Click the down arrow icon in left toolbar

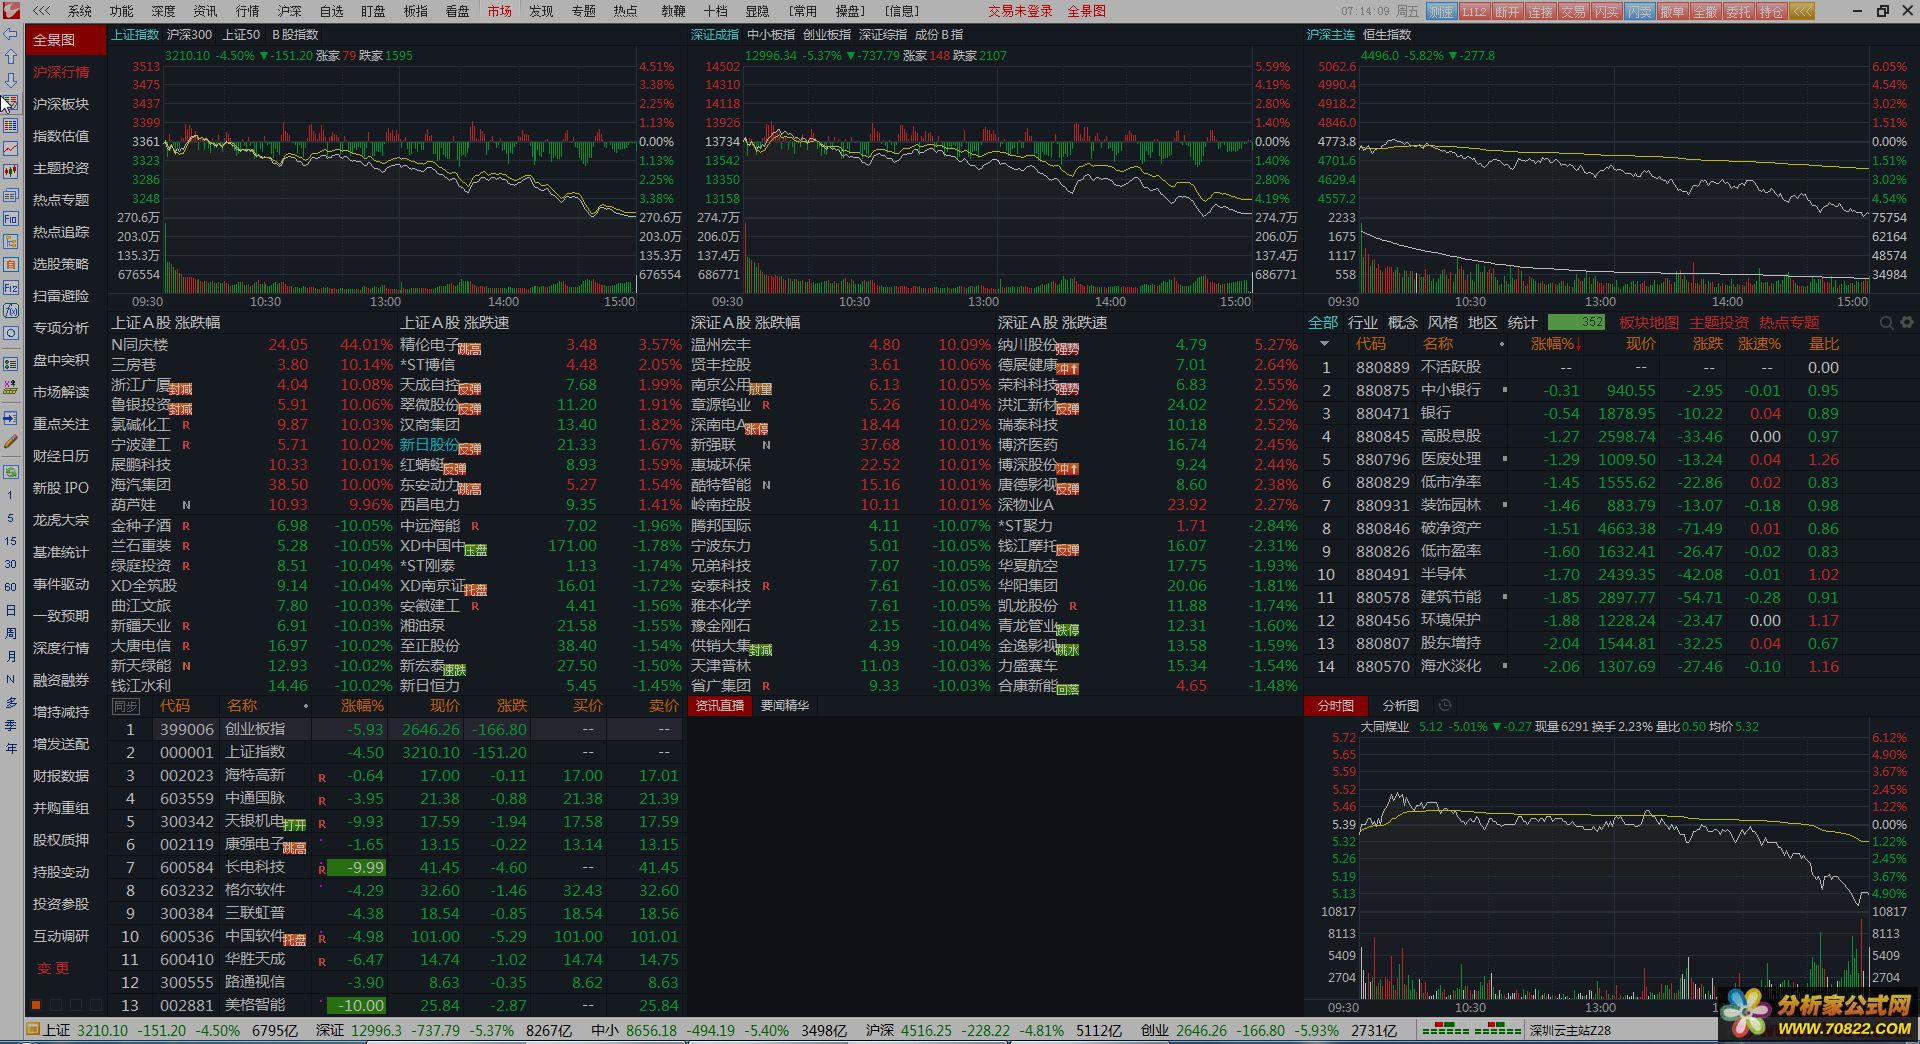click(x=11, y=80)
